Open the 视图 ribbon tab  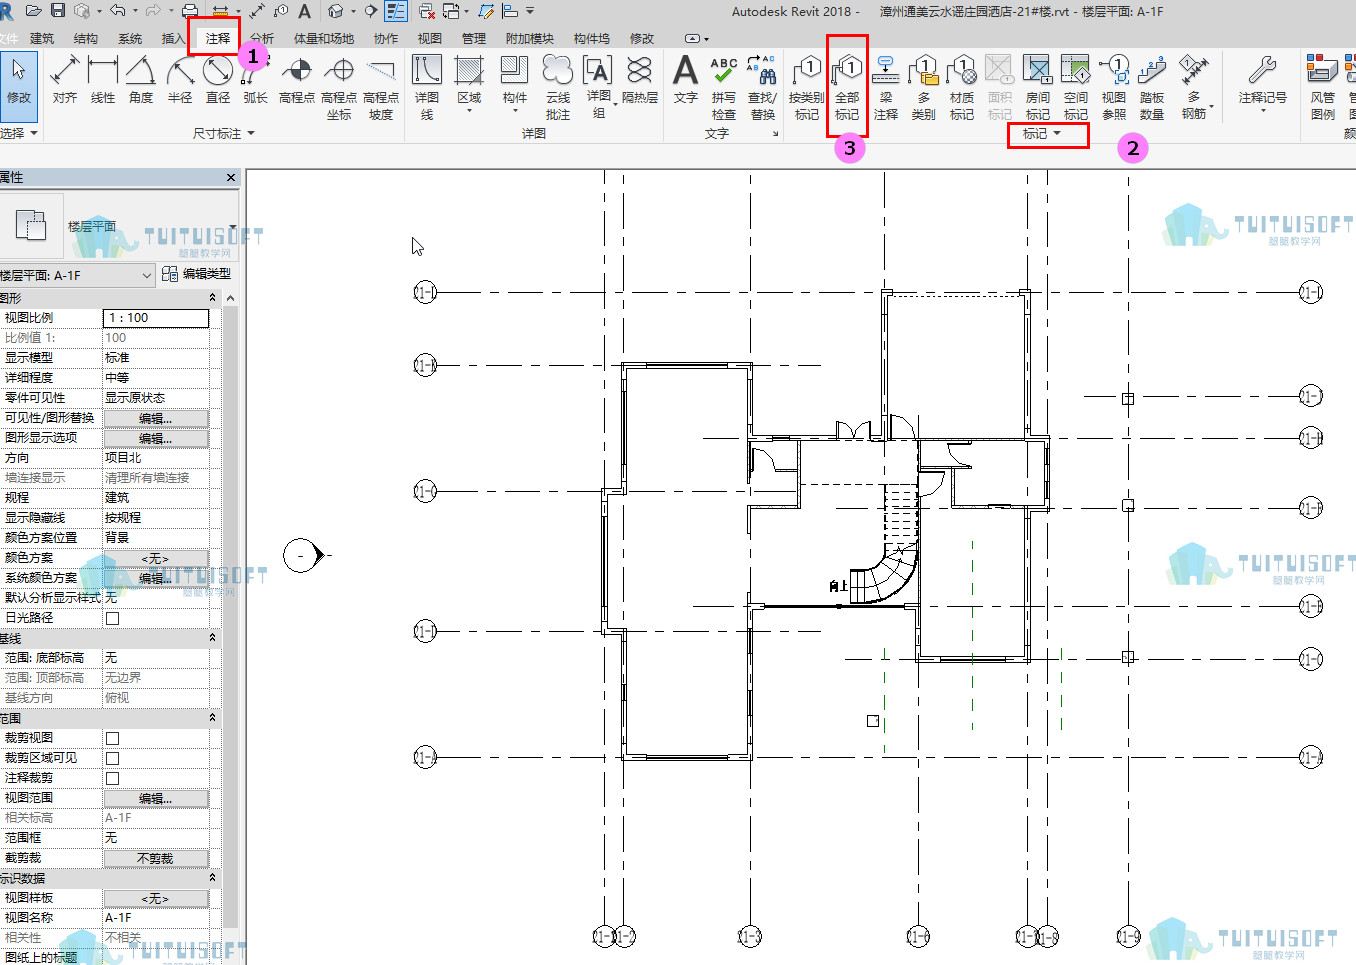pos(430,38)
